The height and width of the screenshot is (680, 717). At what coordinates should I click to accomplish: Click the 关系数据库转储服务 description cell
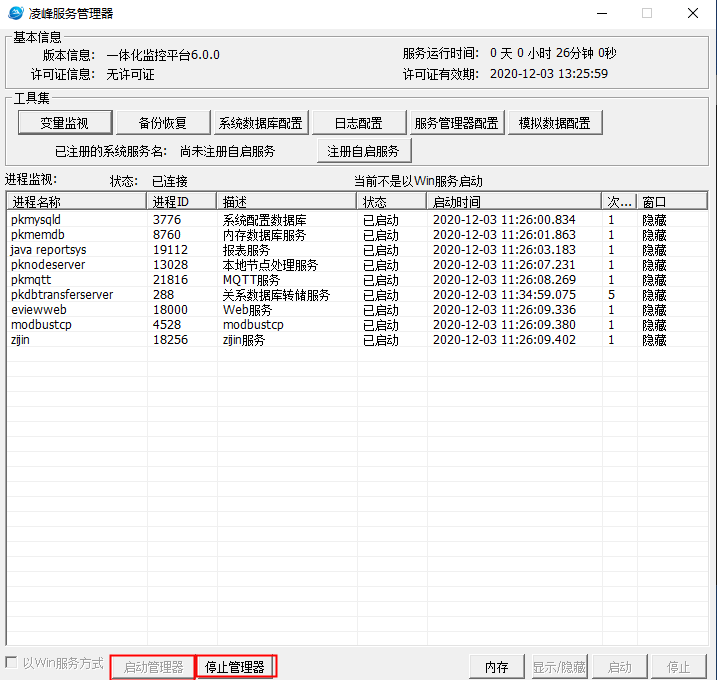click(x=276, y=295)
